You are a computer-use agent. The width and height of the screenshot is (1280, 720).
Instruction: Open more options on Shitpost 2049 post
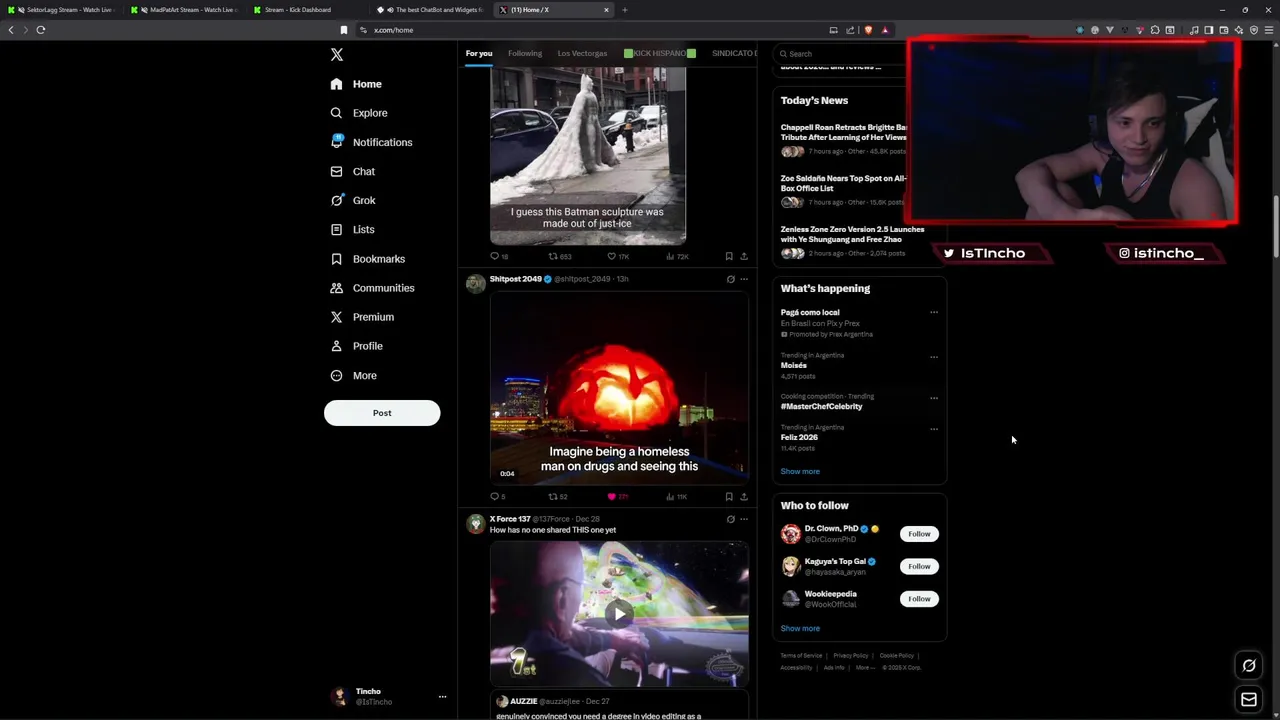(x=743, y=279)
